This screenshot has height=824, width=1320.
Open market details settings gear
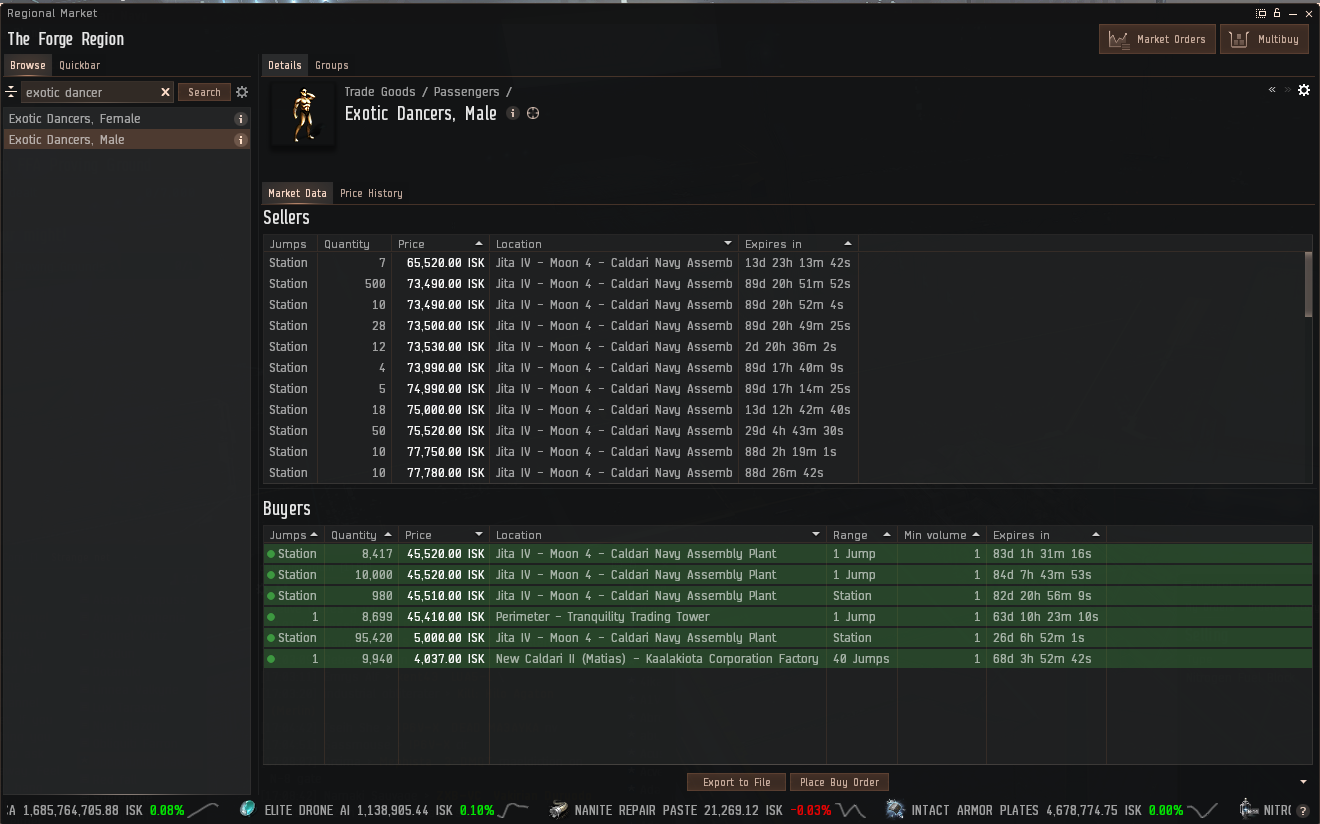(1304, 90)
